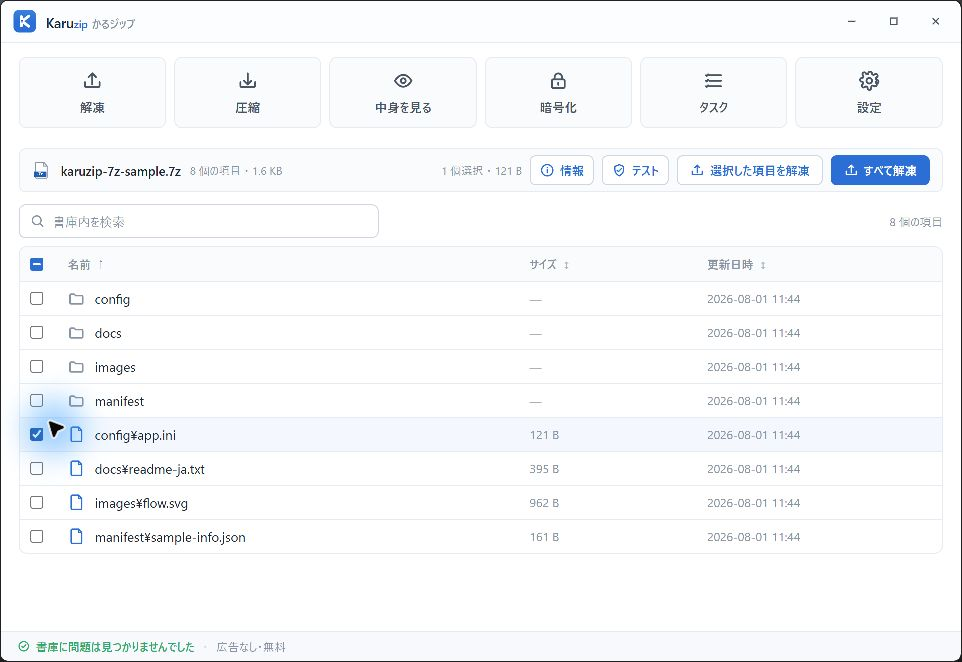
Task: Click the config¥app.ini file icon
Action: pyautogui.click(x=76, y=434)
